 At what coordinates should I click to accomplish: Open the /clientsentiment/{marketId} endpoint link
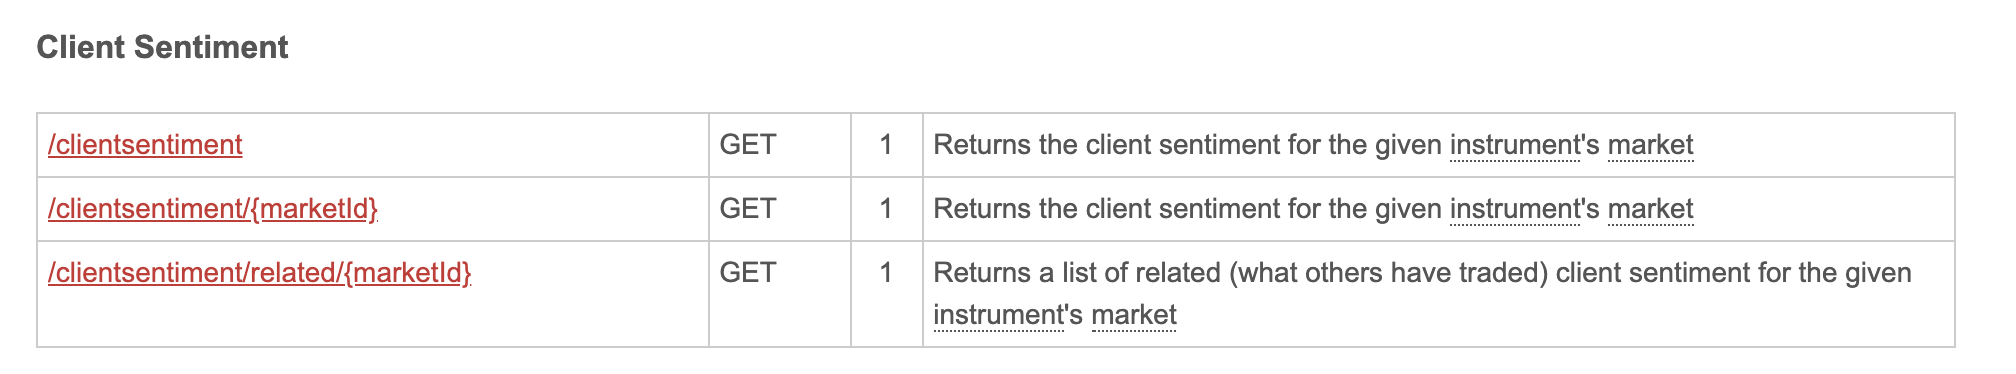pyautogui.click(x=213, y=209)
